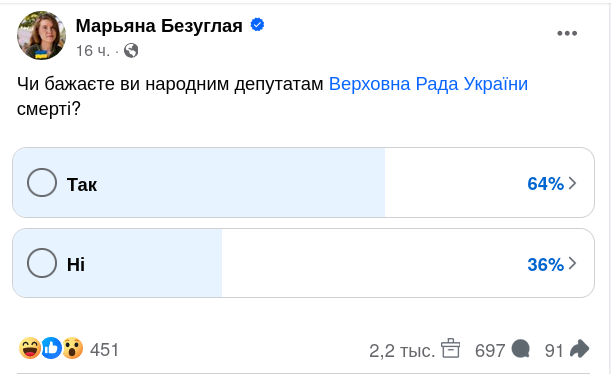Select the Ні poll radio button
The image size is (611, 374).
[x=42, y=263]
